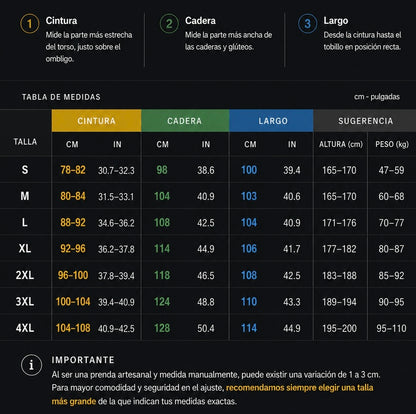Select the blue LARGO column header
Image resolution: width=416 pixels, height=414 pixels.
271,121
